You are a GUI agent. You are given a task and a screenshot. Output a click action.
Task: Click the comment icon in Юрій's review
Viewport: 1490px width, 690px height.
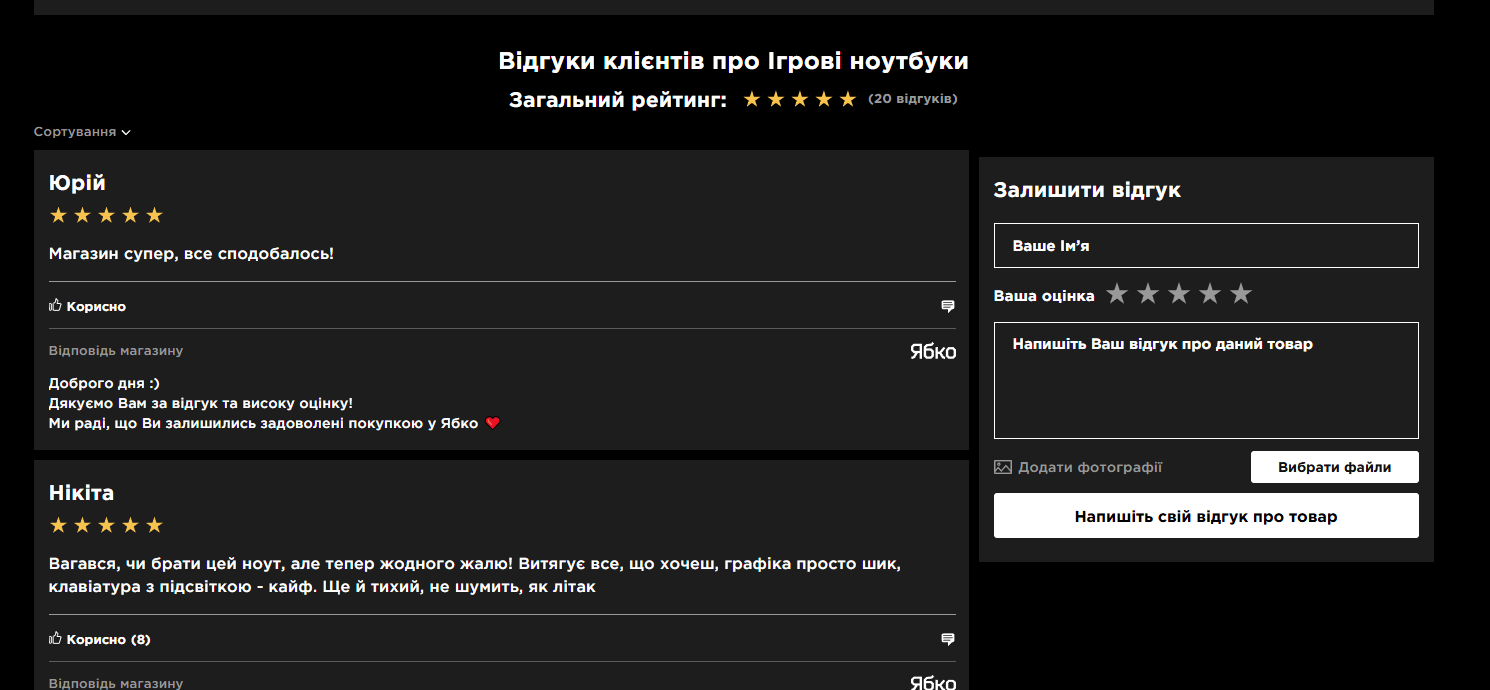click(x=948, y=306)
